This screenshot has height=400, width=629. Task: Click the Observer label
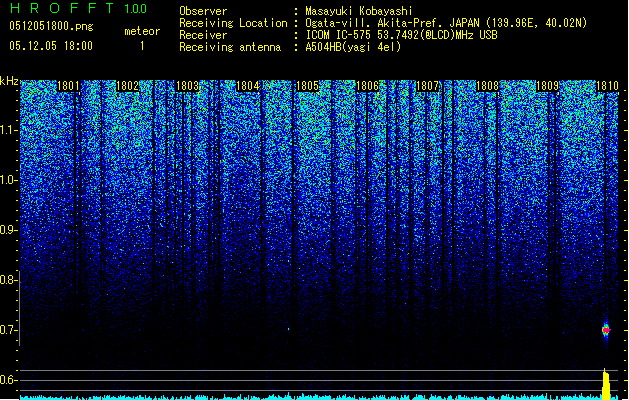(203, 11)
